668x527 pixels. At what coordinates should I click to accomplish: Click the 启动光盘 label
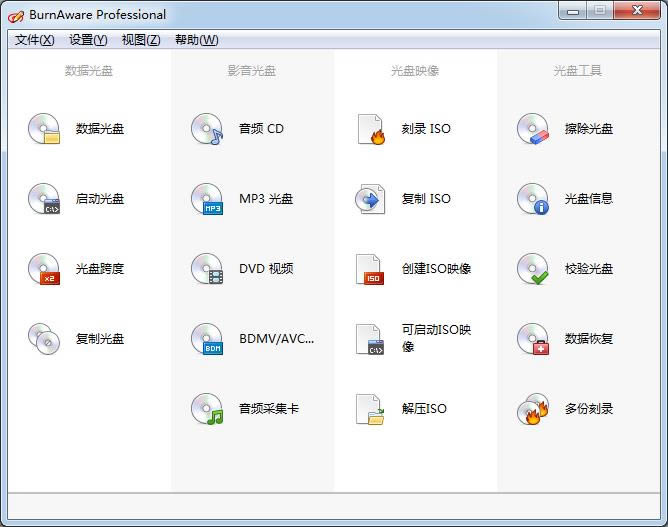pyautogui.click(x=100, y=199)
